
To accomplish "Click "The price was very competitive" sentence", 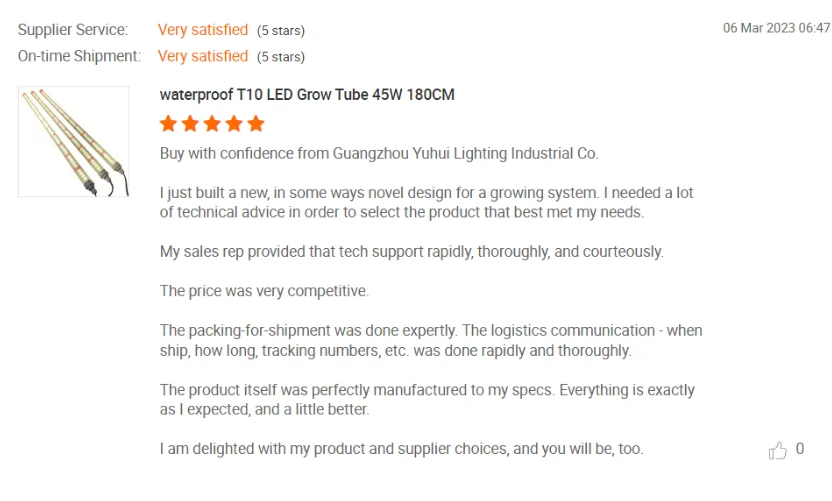I will [264, 291].
